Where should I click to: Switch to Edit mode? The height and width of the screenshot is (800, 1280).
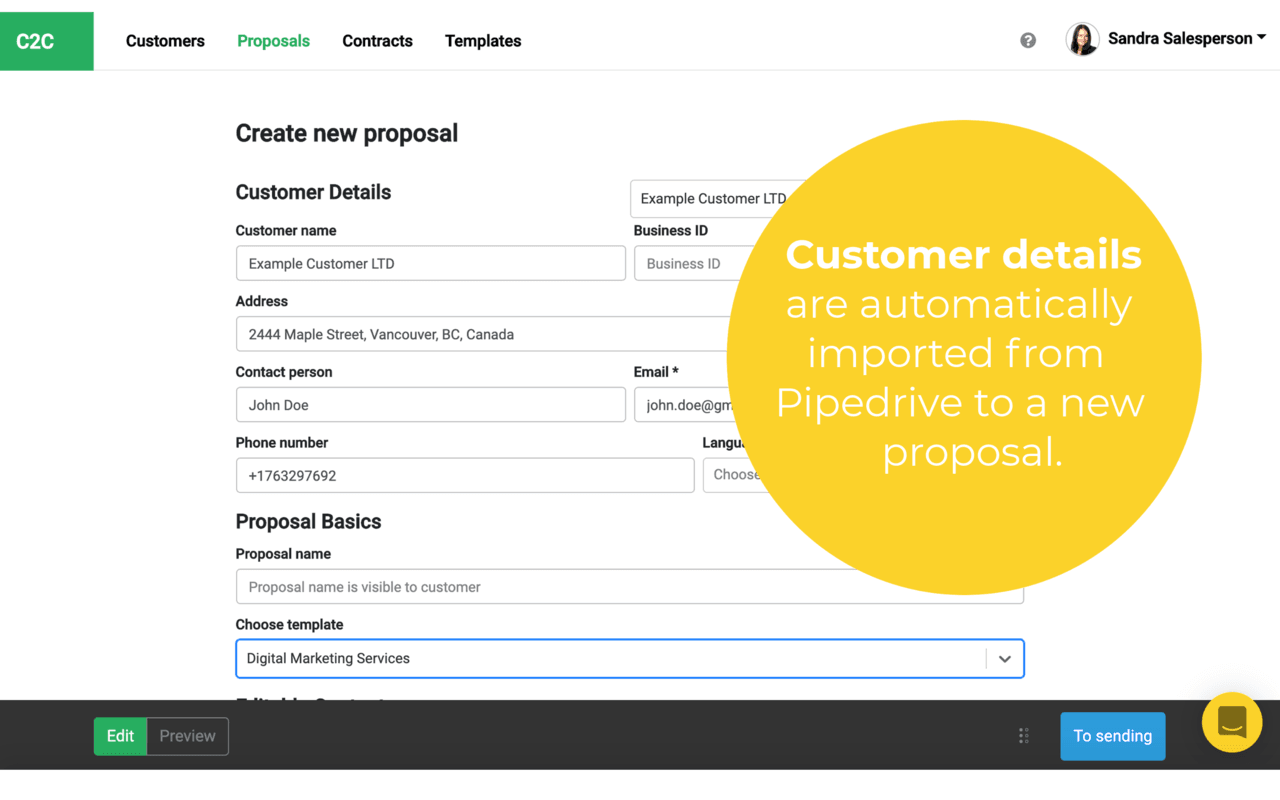[120, 736]
